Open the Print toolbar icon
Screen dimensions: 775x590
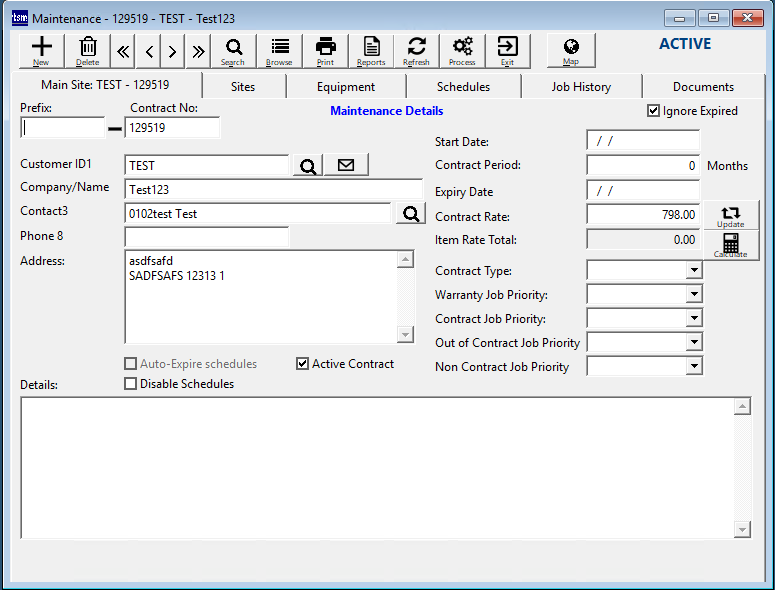click(325, 50)
